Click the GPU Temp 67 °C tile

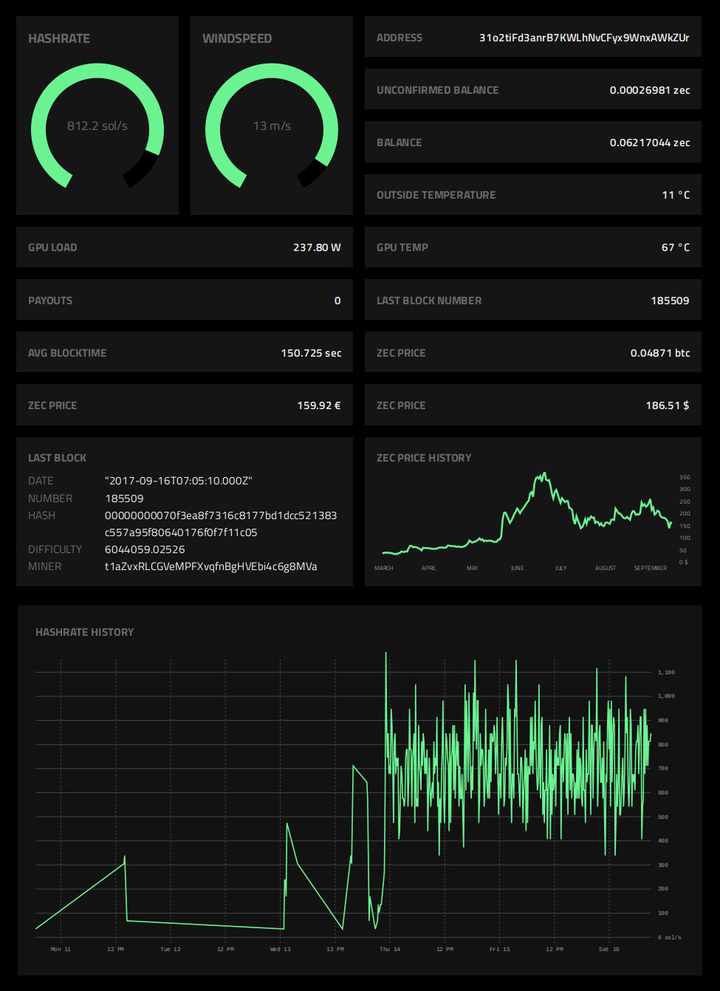(x=533, y=247)
